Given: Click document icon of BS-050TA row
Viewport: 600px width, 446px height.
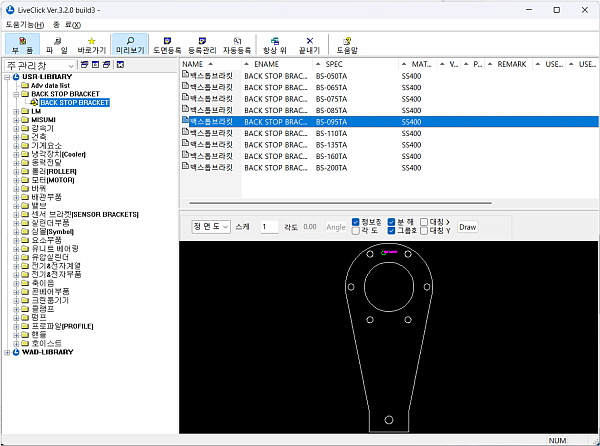Looking at the screenshot, I should 186,74.
